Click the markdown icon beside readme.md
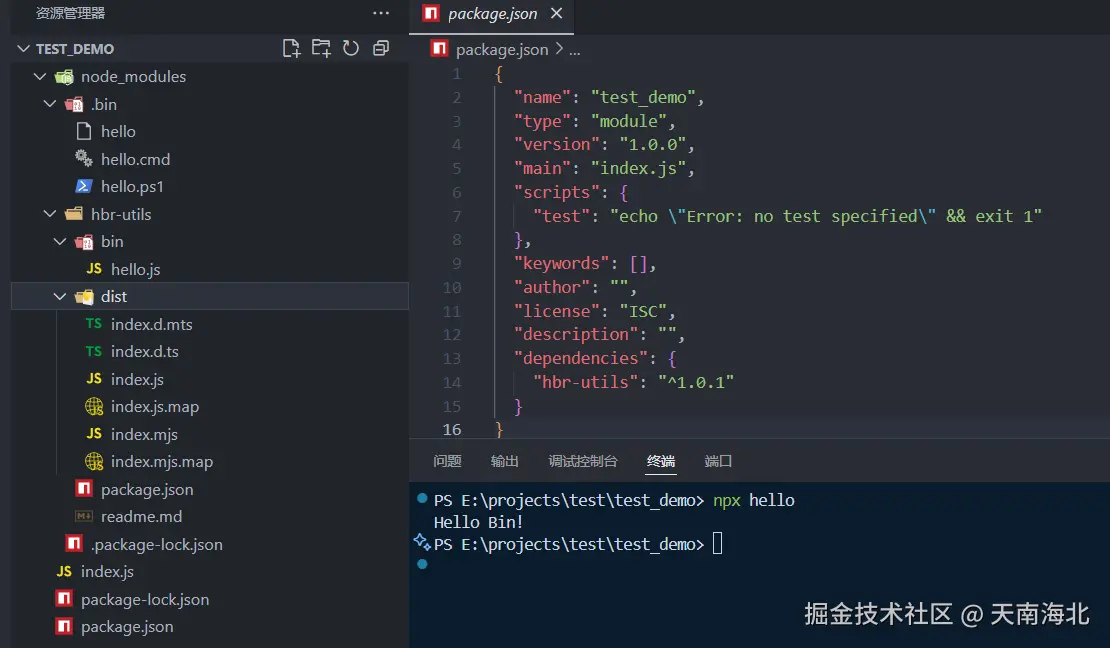Image resolution: width=1110 pixels, height=648 pixels. pyautogui.click(x=84, y=516)
